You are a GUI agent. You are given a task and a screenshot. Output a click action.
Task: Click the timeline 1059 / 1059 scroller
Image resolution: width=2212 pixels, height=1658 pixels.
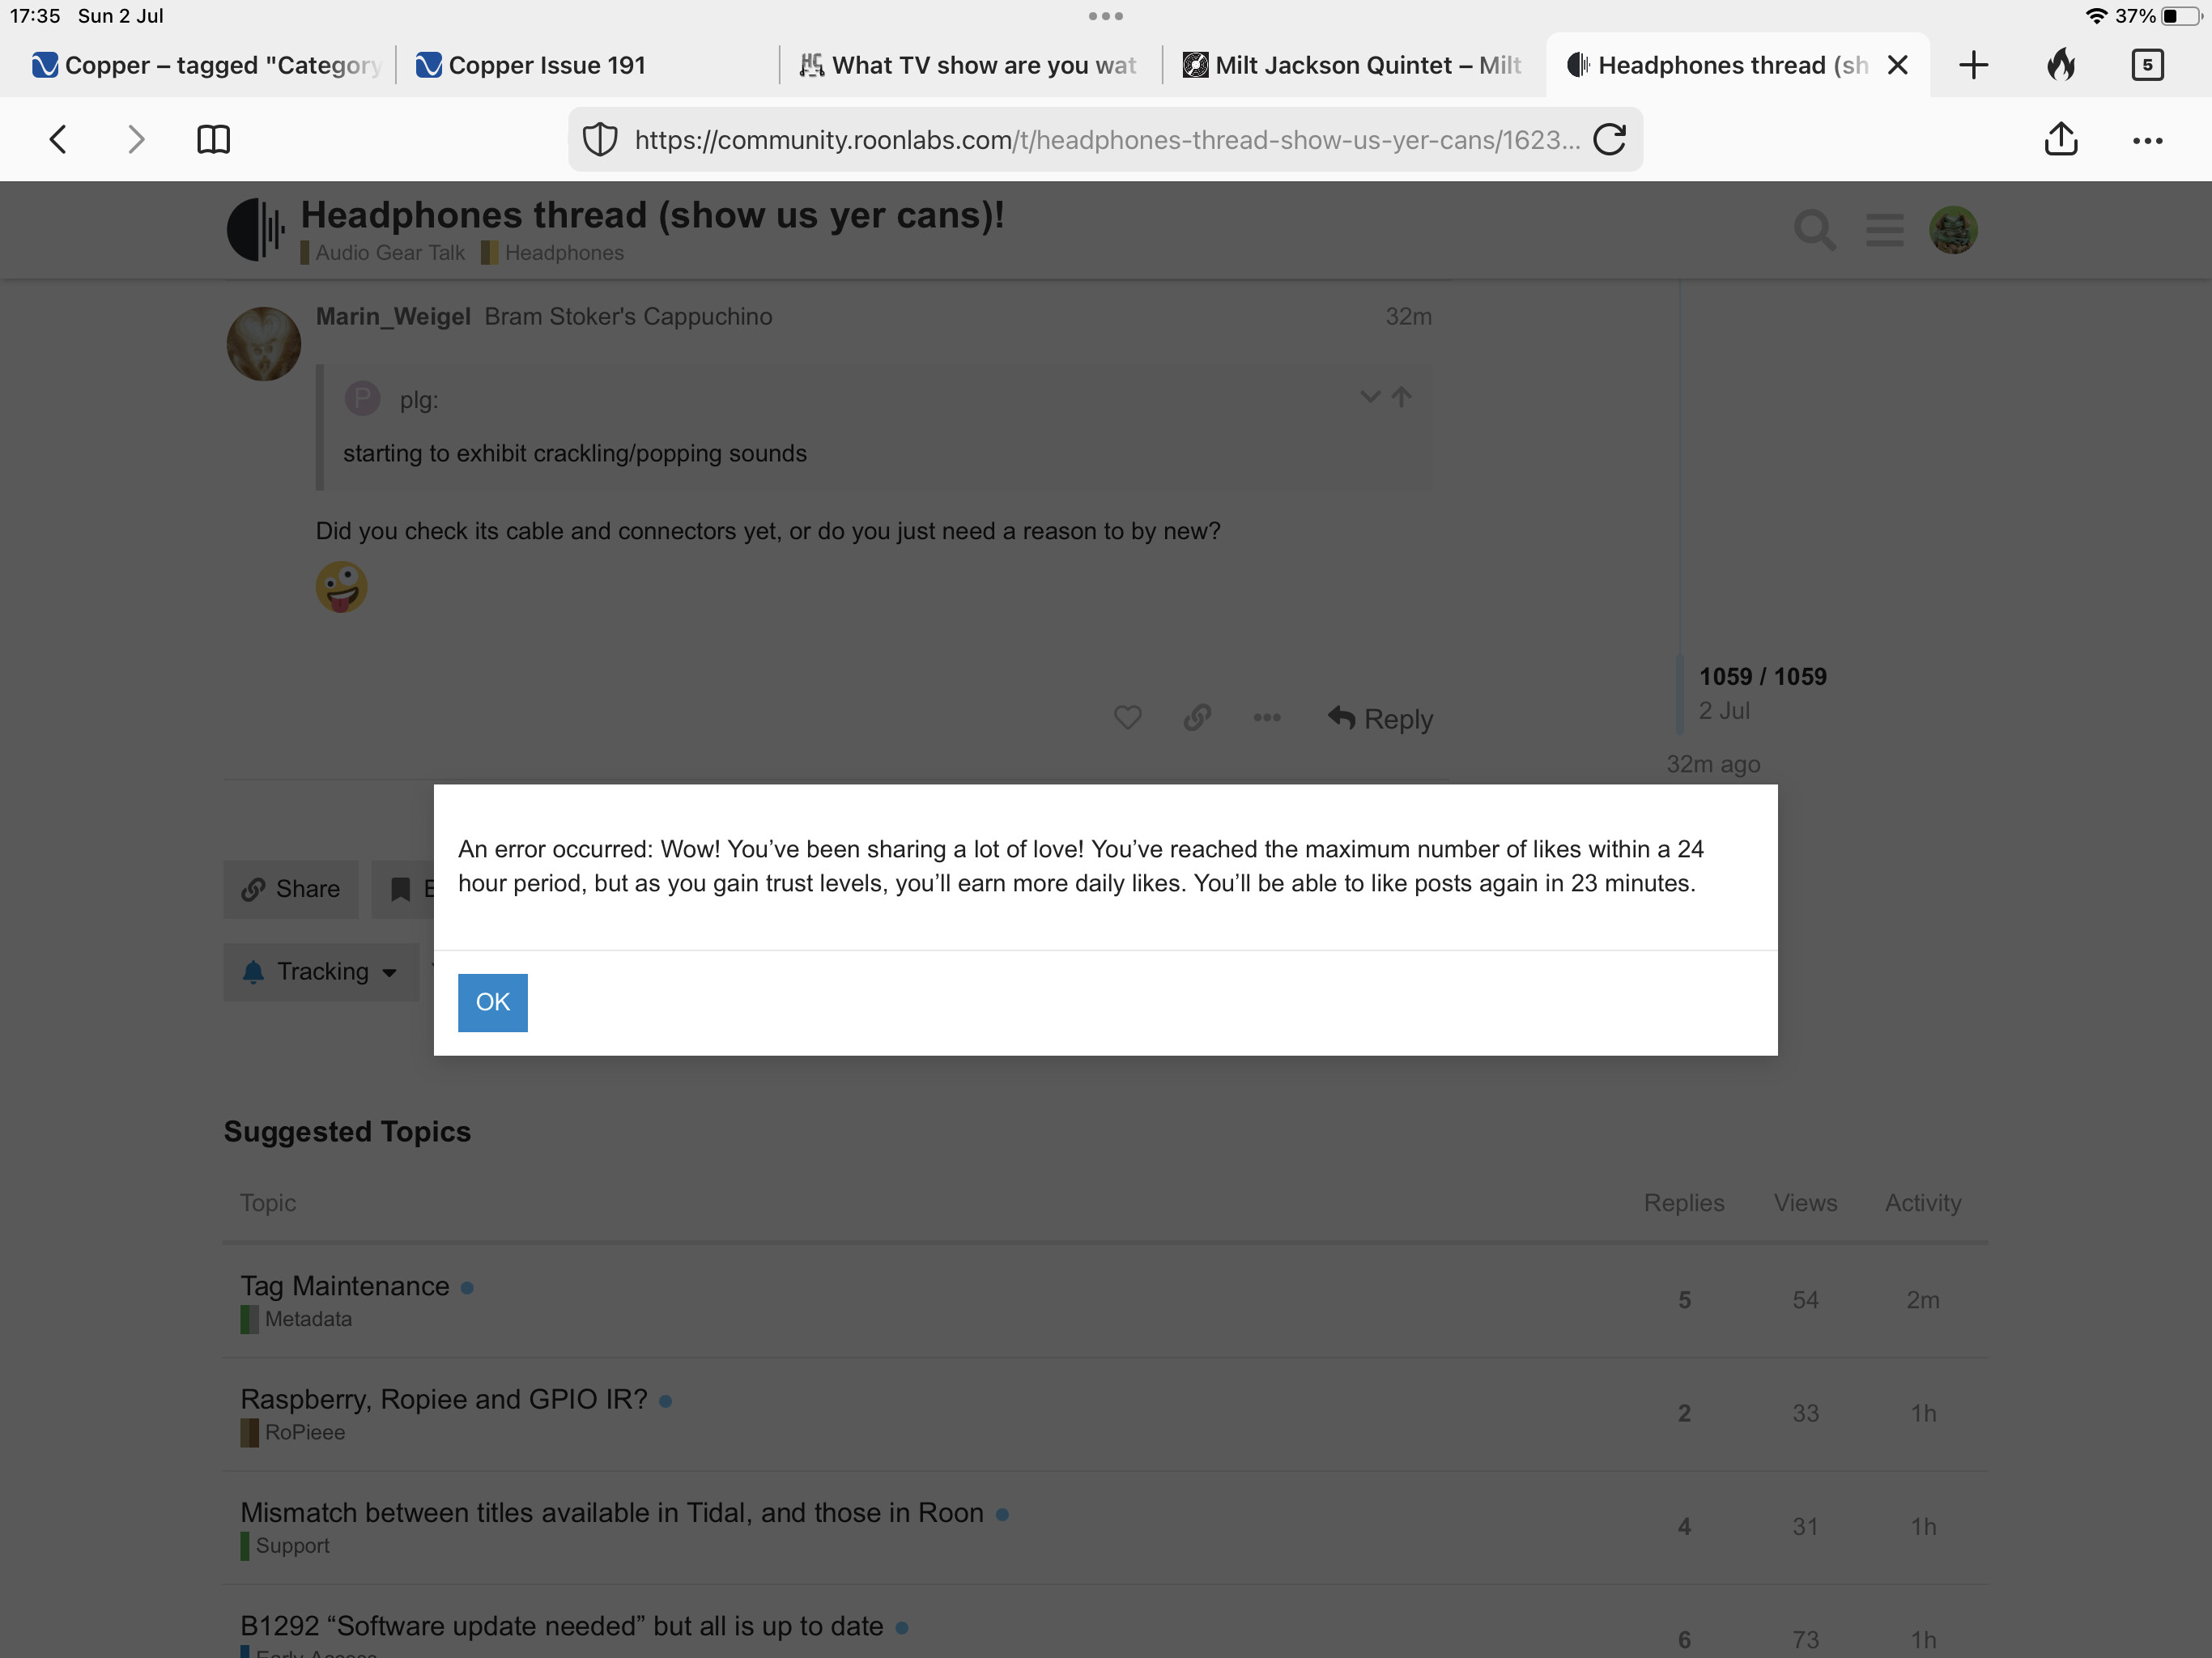click(1761, 677)
